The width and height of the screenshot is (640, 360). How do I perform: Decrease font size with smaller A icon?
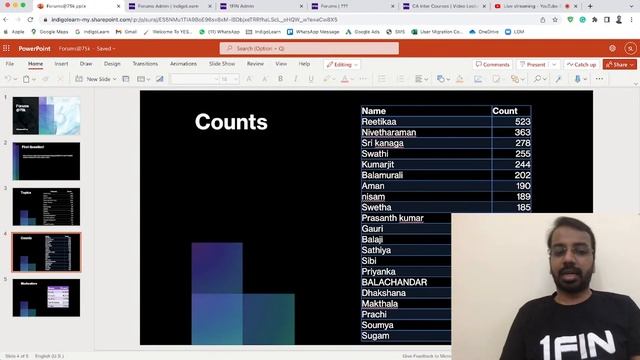coord(265,79)
